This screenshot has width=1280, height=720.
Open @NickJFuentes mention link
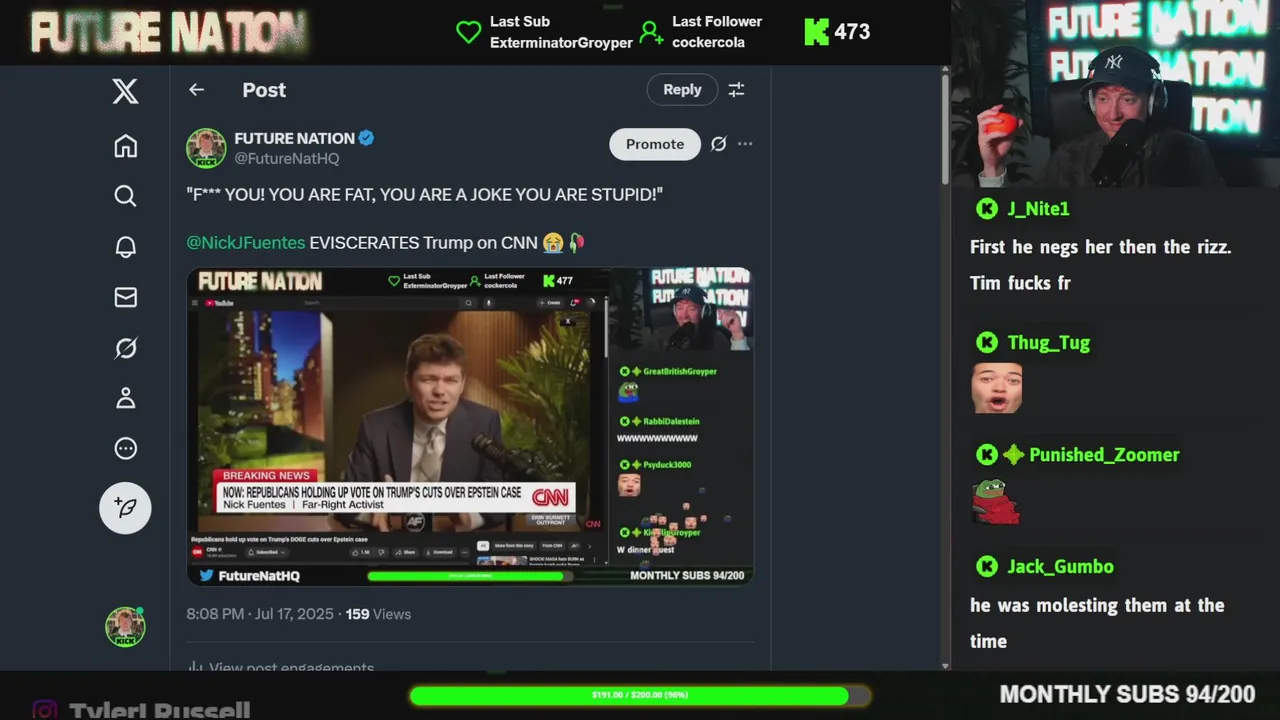(246, 242)
